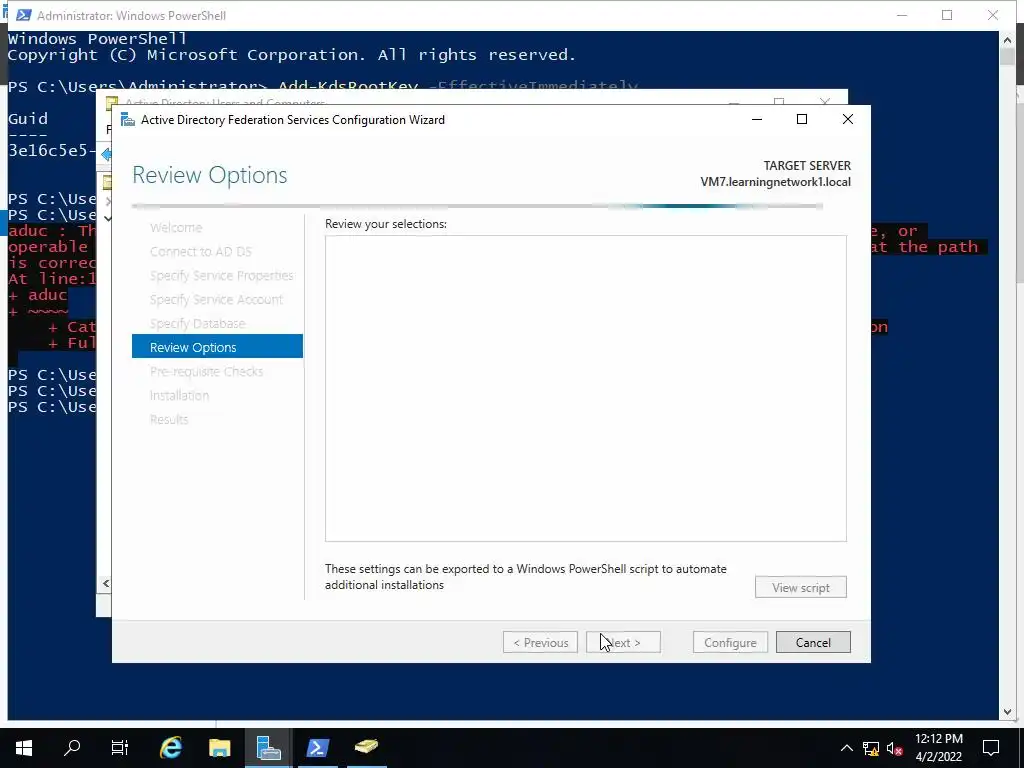Switch to PowerShell taskbar icon
This screenshot has width=1024, height=768.
[x=317, y=748]
